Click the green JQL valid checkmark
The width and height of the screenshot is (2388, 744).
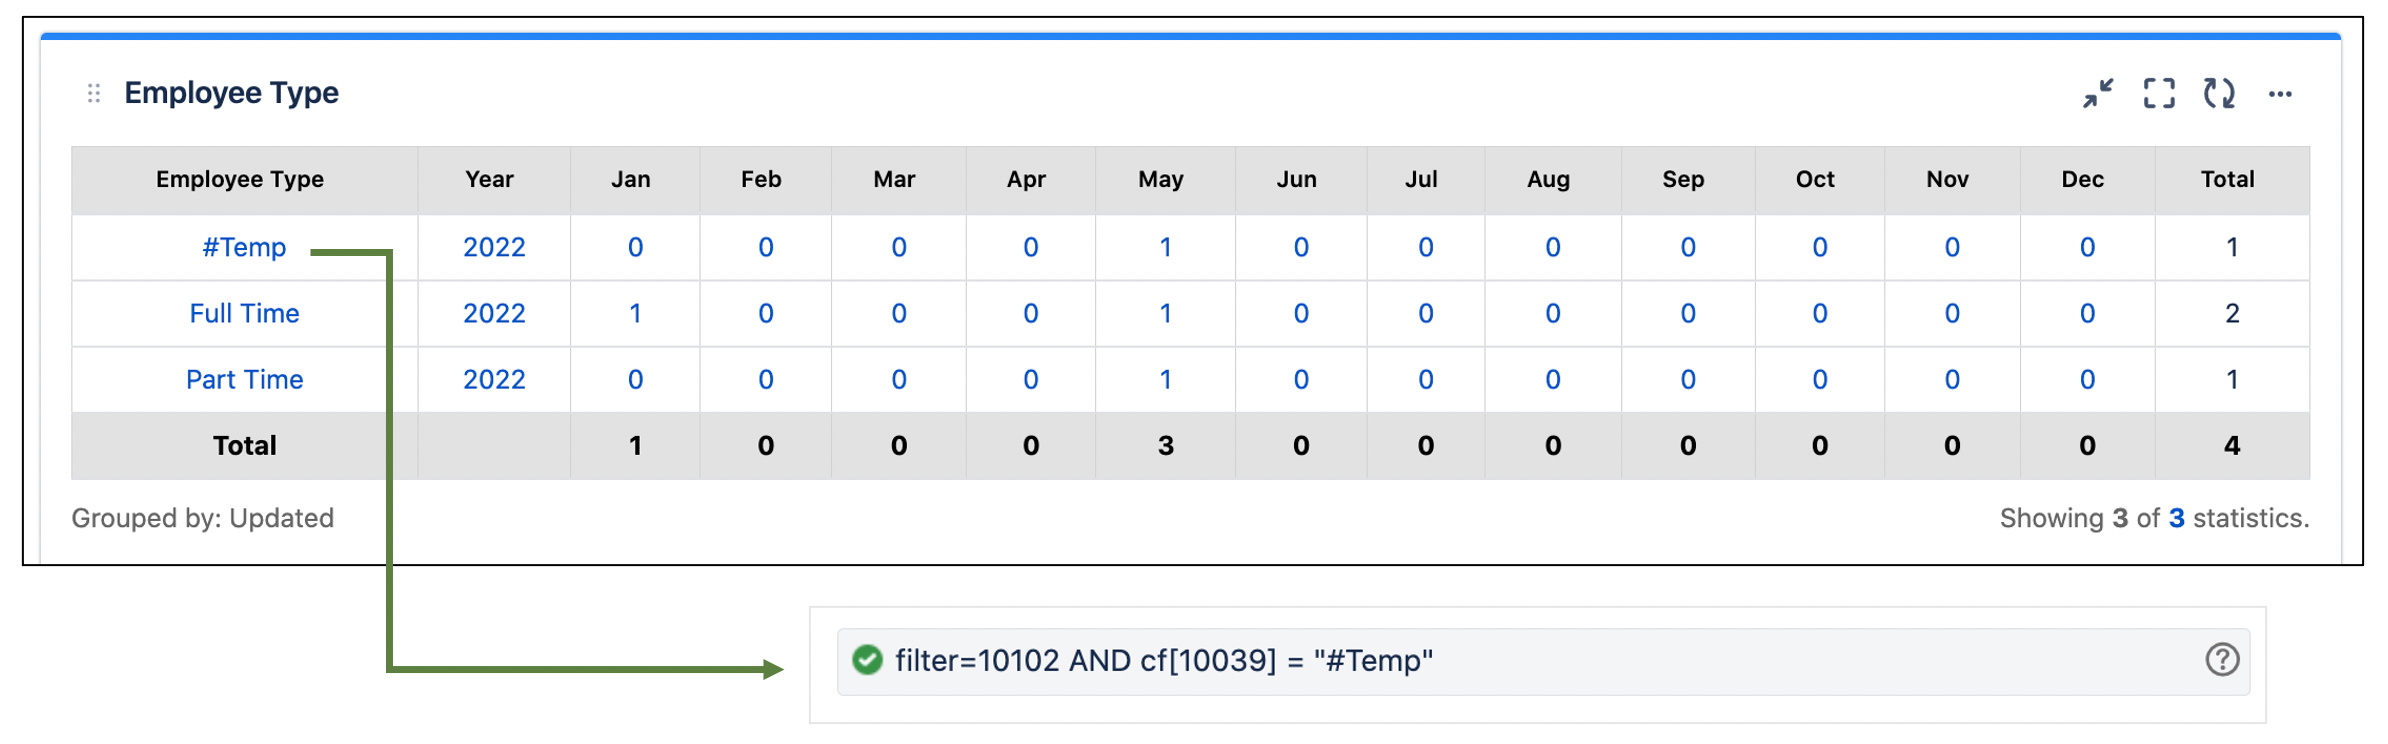[x=867, y=660]
